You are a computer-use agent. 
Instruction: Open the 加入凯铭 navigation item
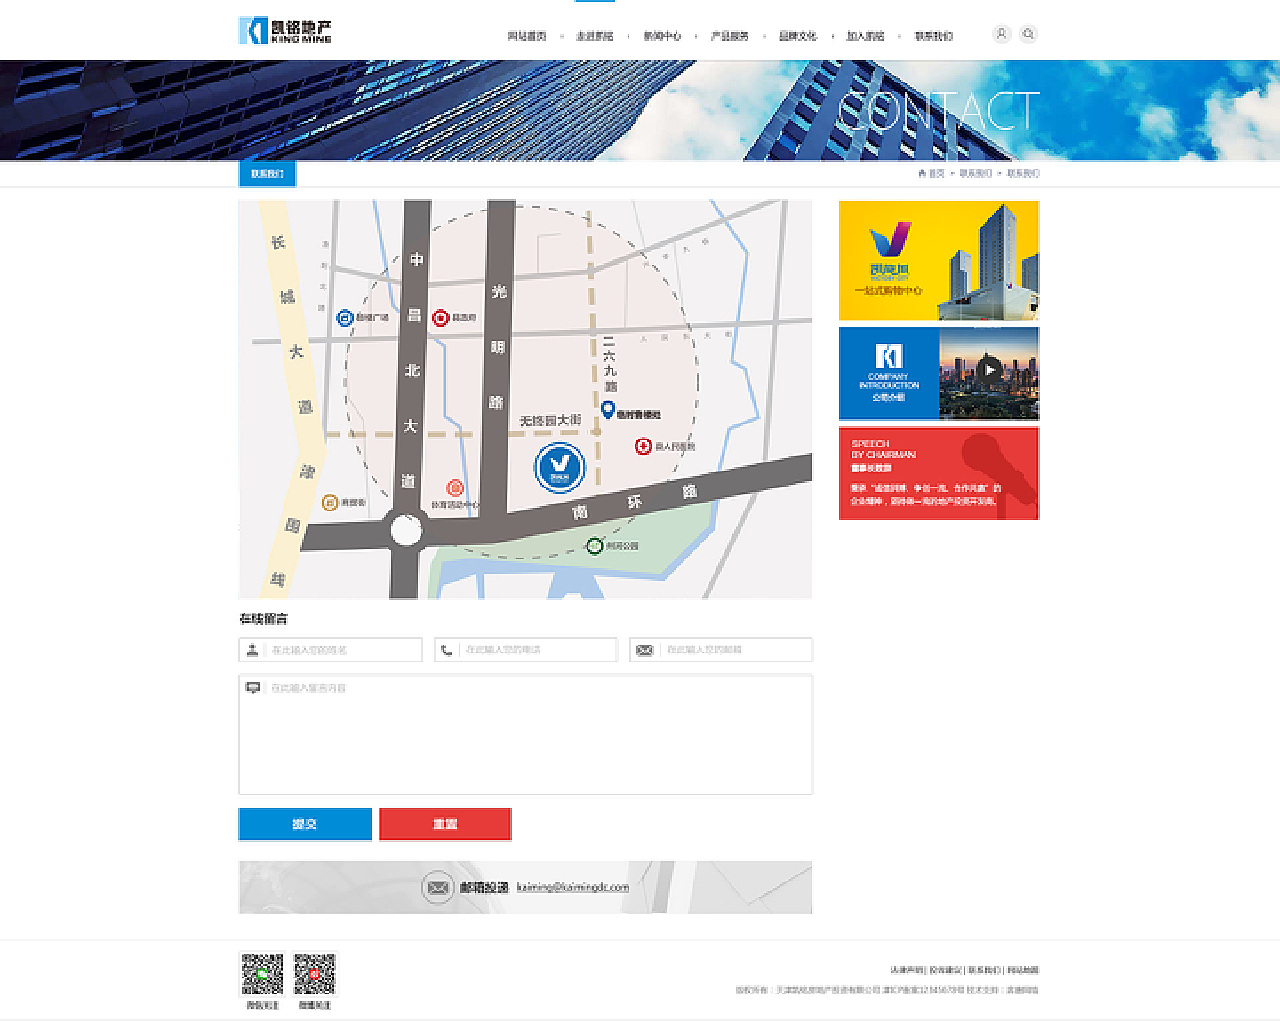(866, 36)
